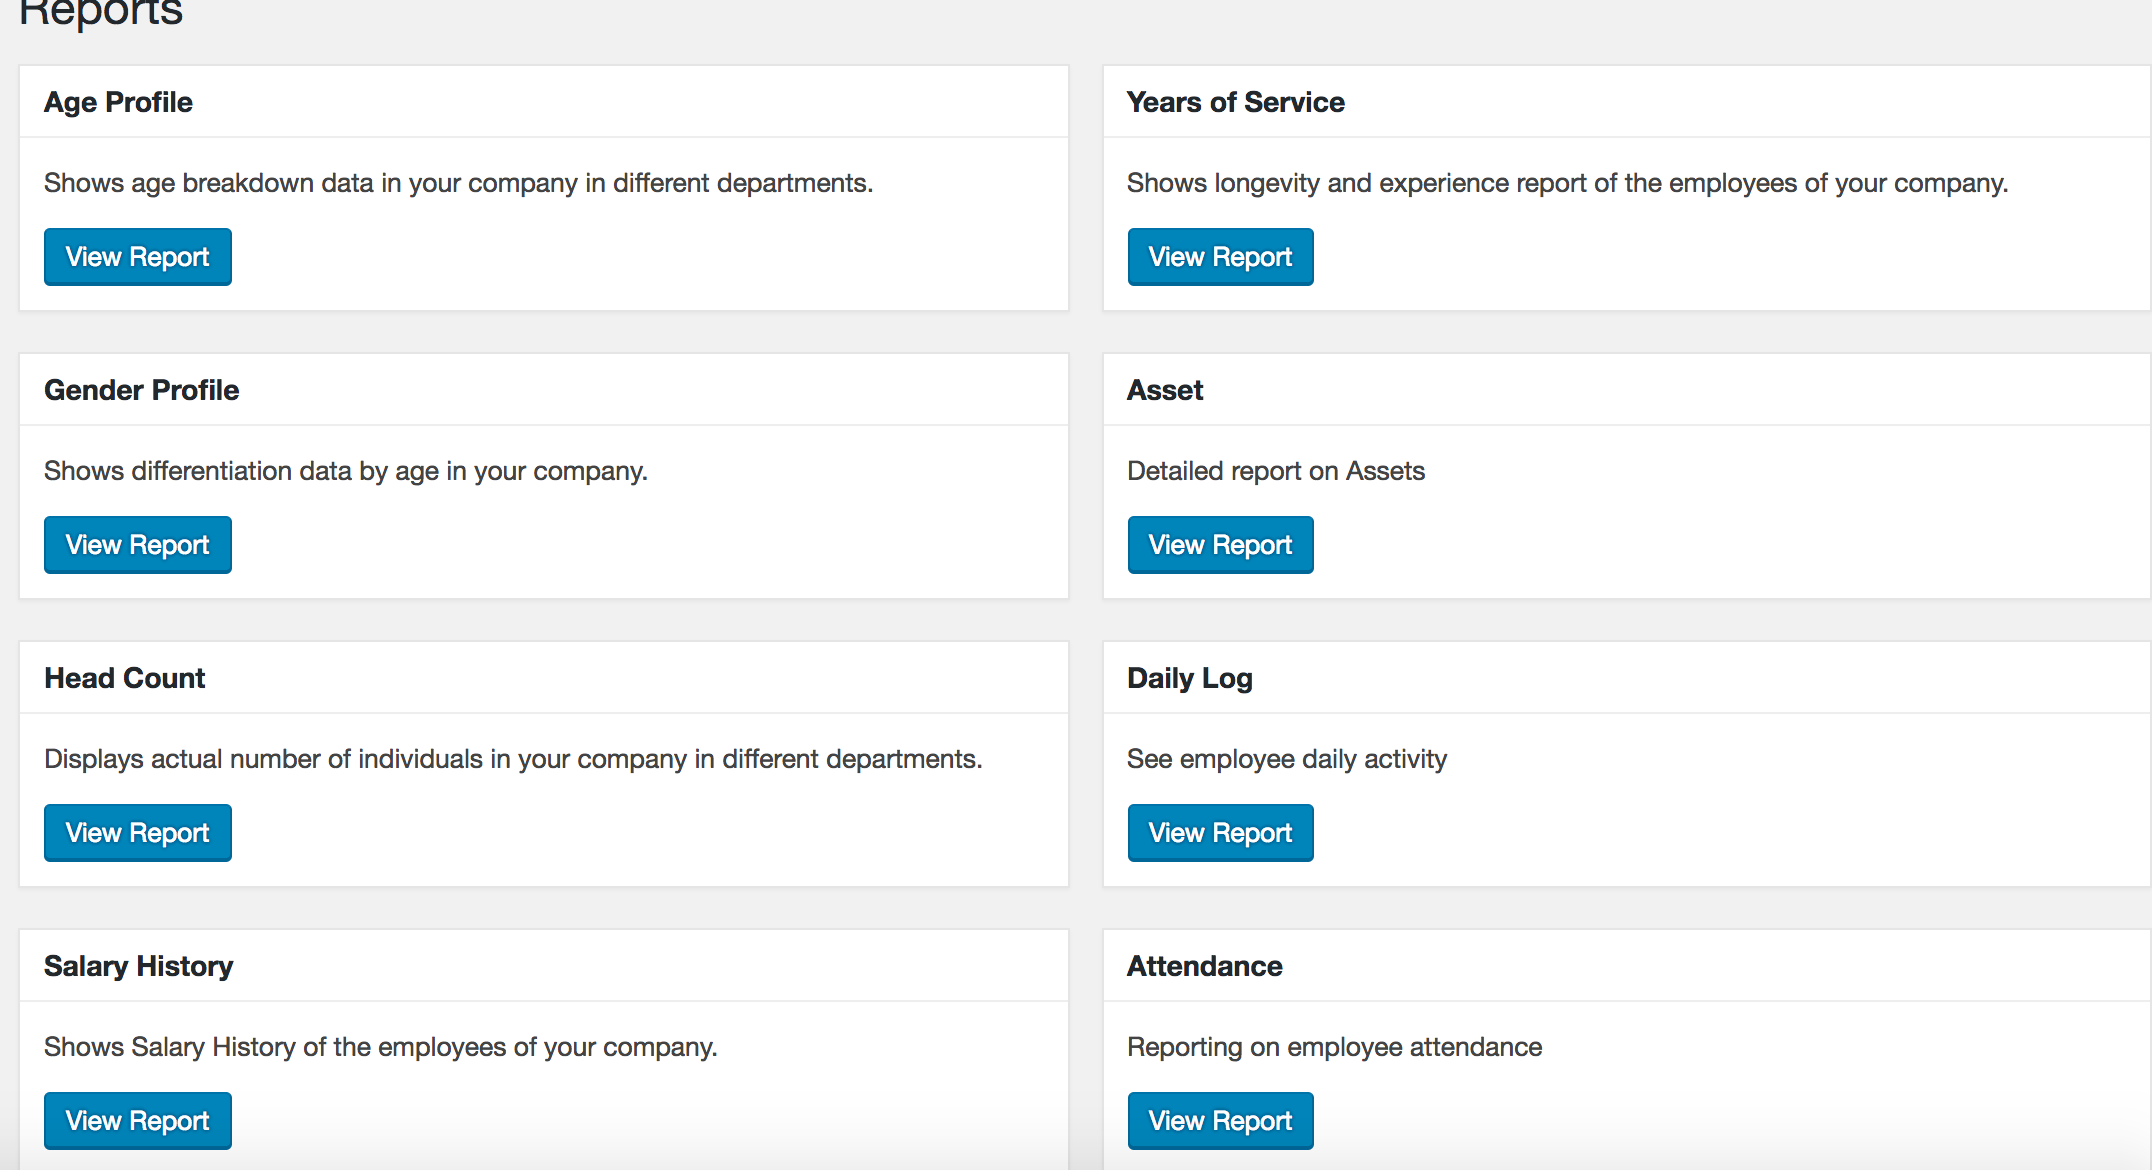The image size is (2152, 1170).
Task: Click 'See employee daily activity' text
Action: [x=1286, y=759]
